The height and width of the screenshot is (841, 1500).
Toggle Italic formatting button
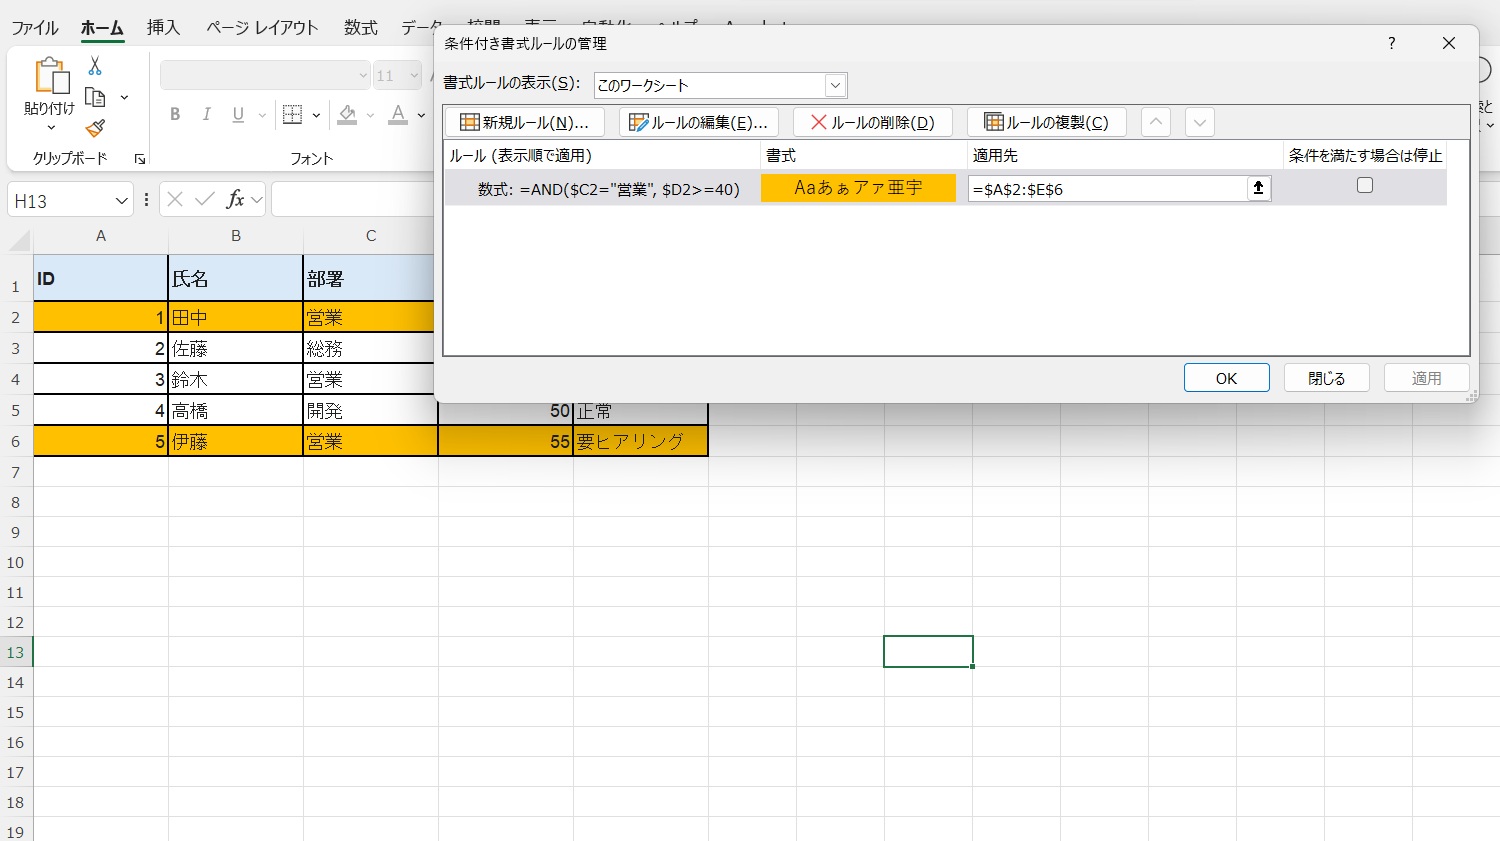(x=206, y=115)
